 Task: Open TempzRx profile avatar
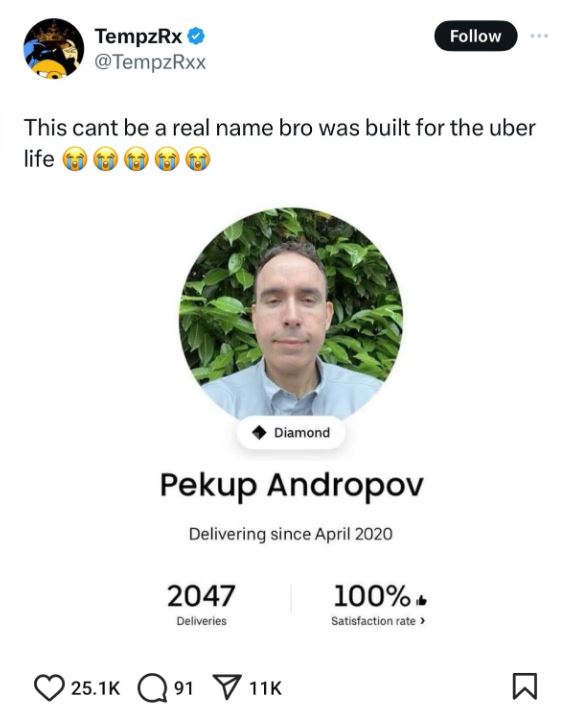(54, 49)
